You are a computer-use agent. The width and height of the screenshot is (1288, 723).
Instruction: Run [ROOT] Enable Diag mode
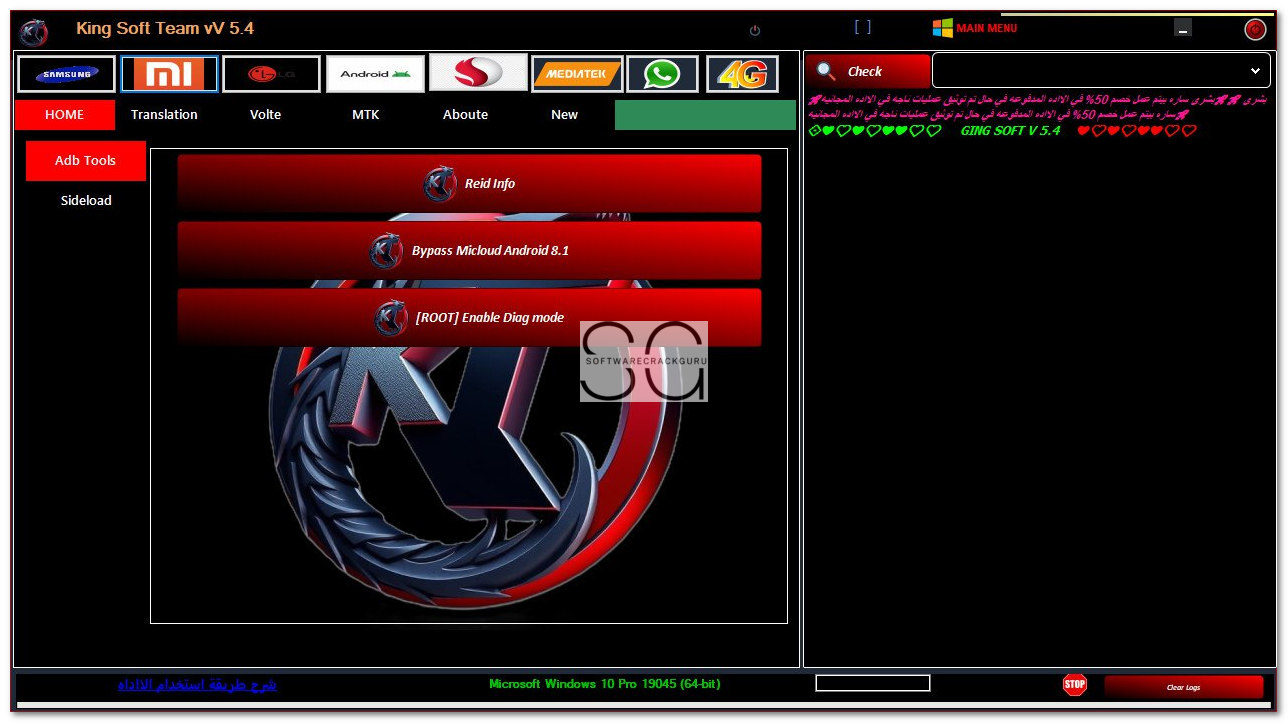[469, 318]
